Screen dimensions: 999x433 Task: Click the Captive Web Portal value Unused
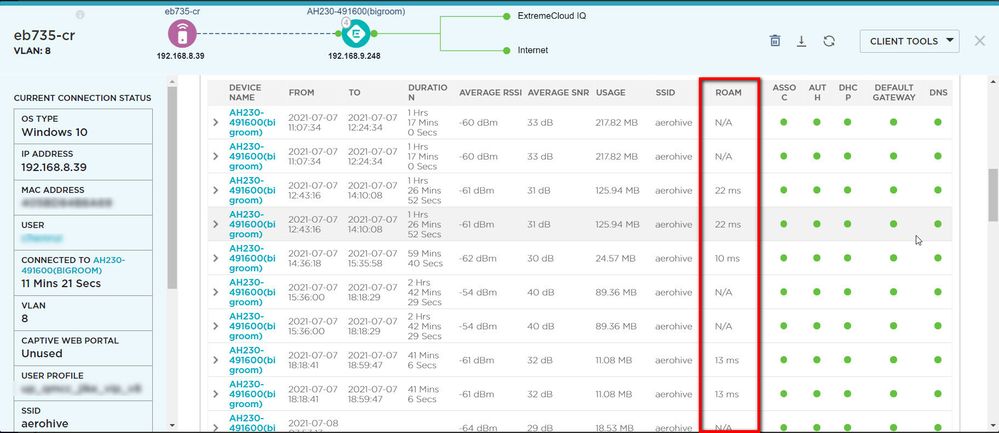coord(42,353)
